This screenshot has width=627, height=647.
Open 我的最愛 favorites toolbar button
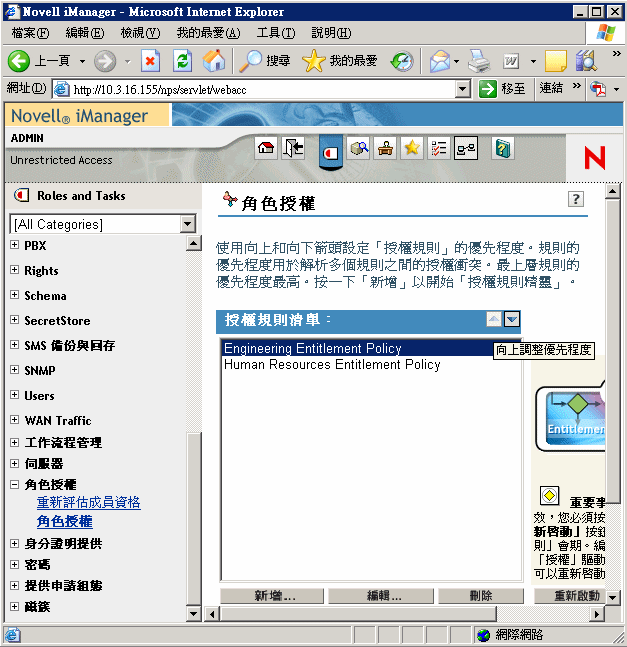(340, 61)
